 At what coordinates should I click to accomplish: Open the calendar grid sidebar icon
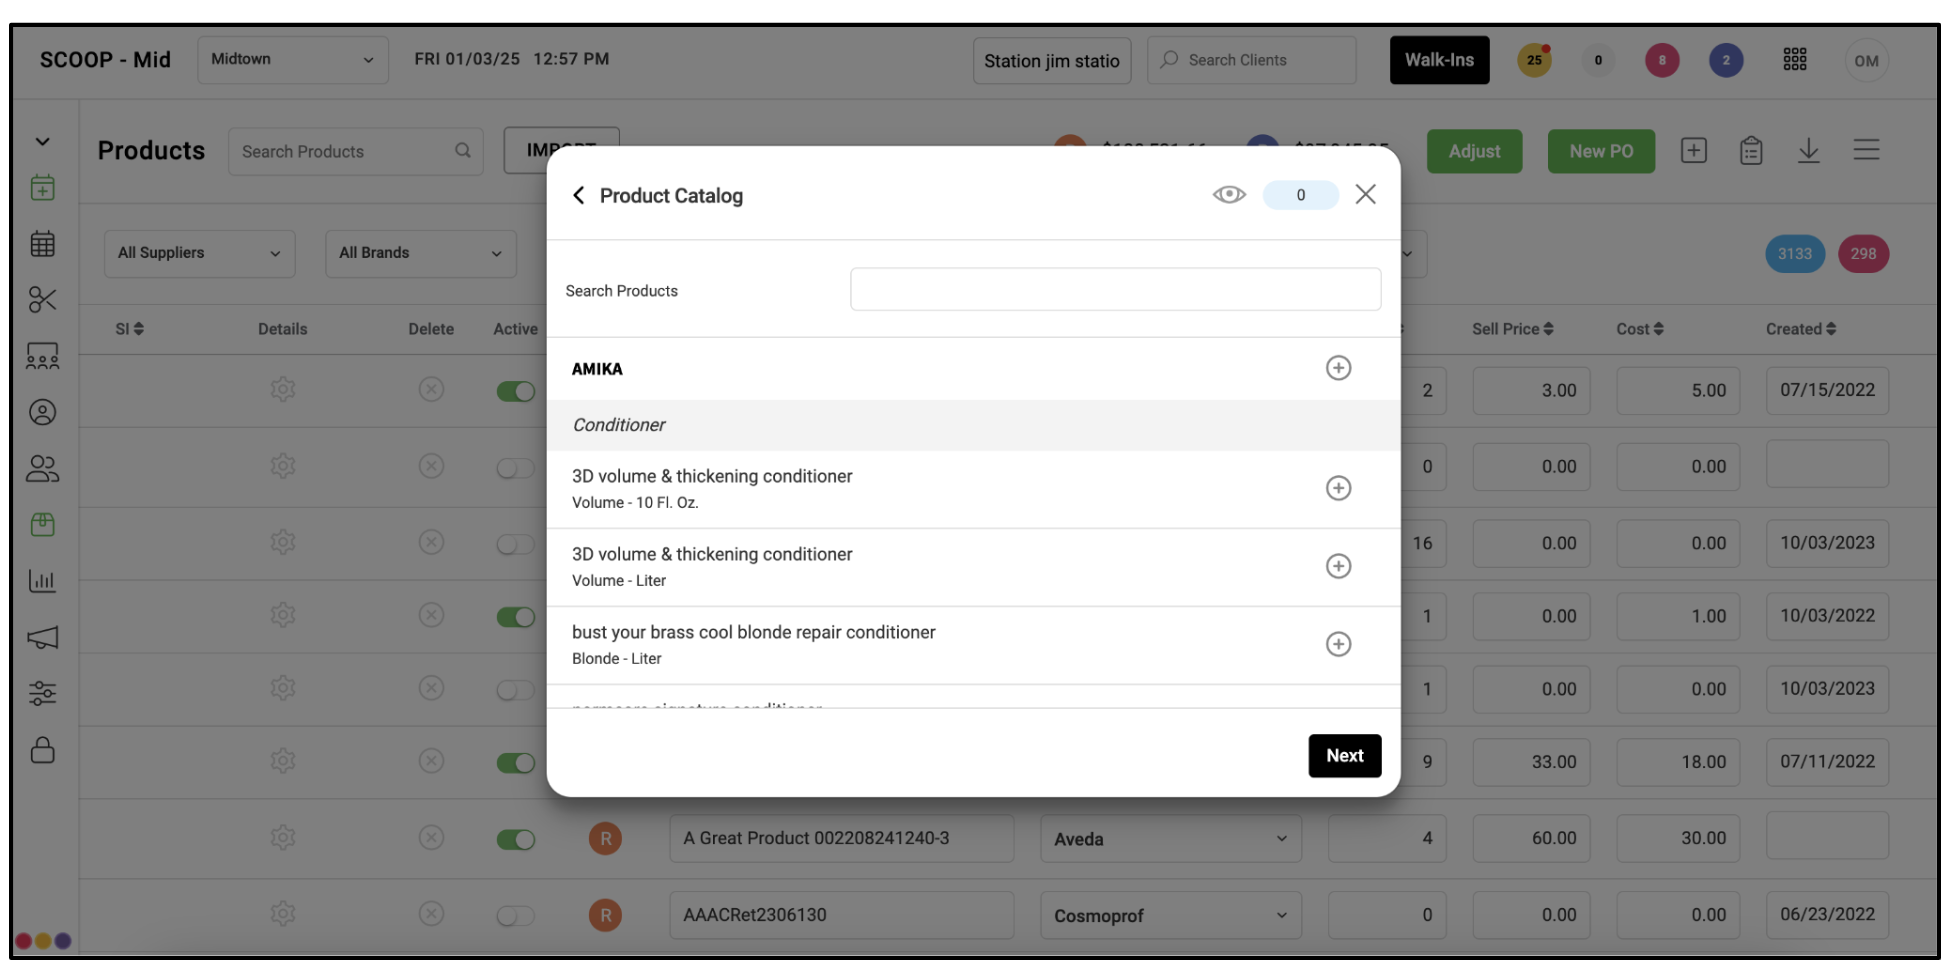point(42,244)
